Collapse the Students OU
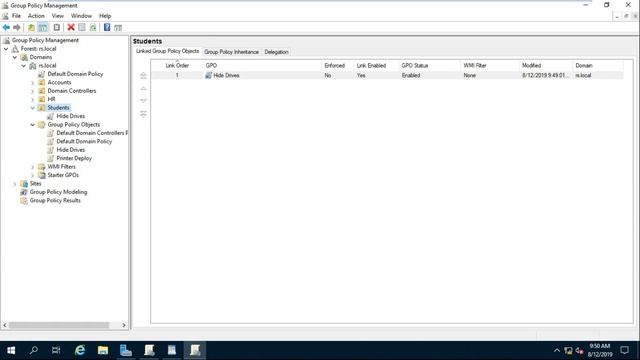The height and width of the screenshot is (360, 640). (33, 108)
